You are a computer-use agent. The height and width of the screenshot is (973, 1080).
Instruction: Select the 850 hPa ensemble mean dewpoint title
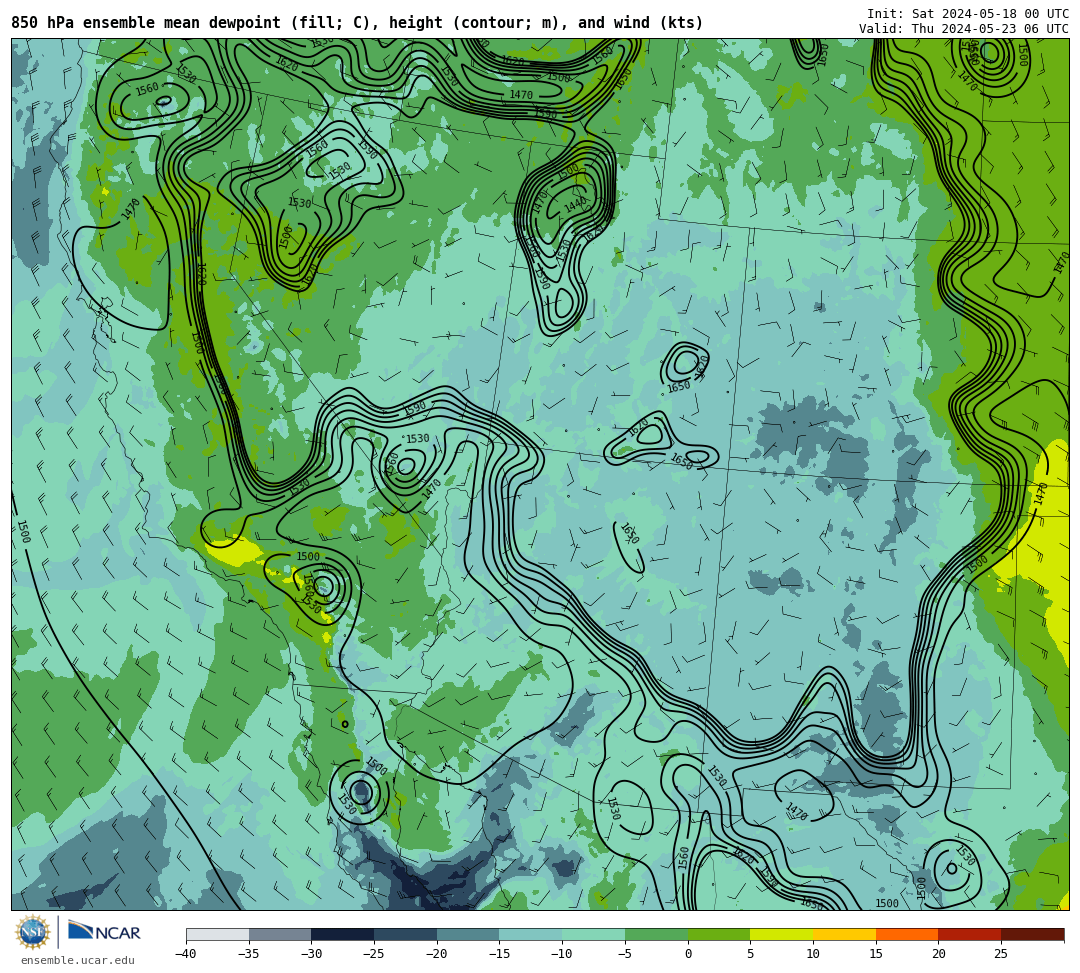pyautogui.click(x=357, y=23)
